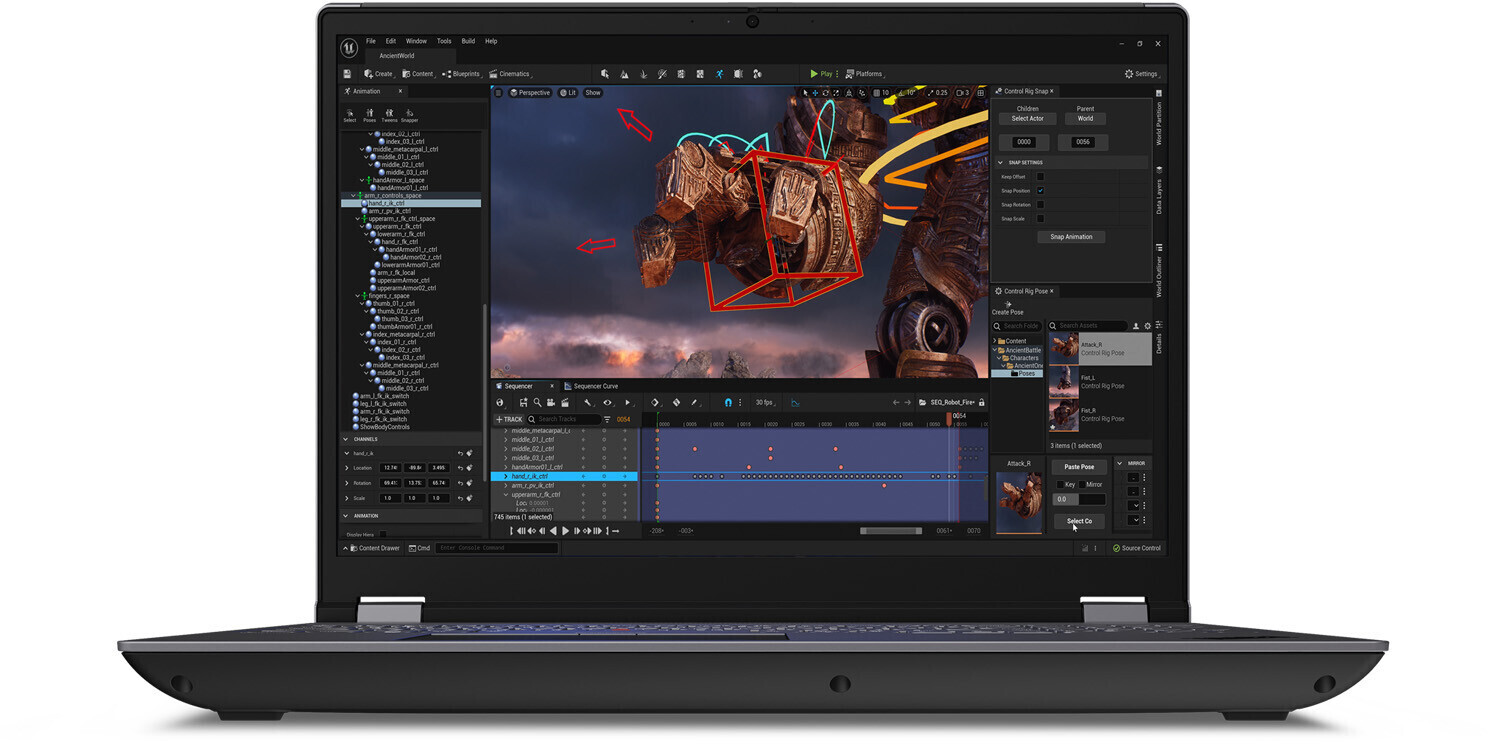Screen dimensions: 1488x744
Task: Click the Snap Animation button
Action: tap(1071, 237)
